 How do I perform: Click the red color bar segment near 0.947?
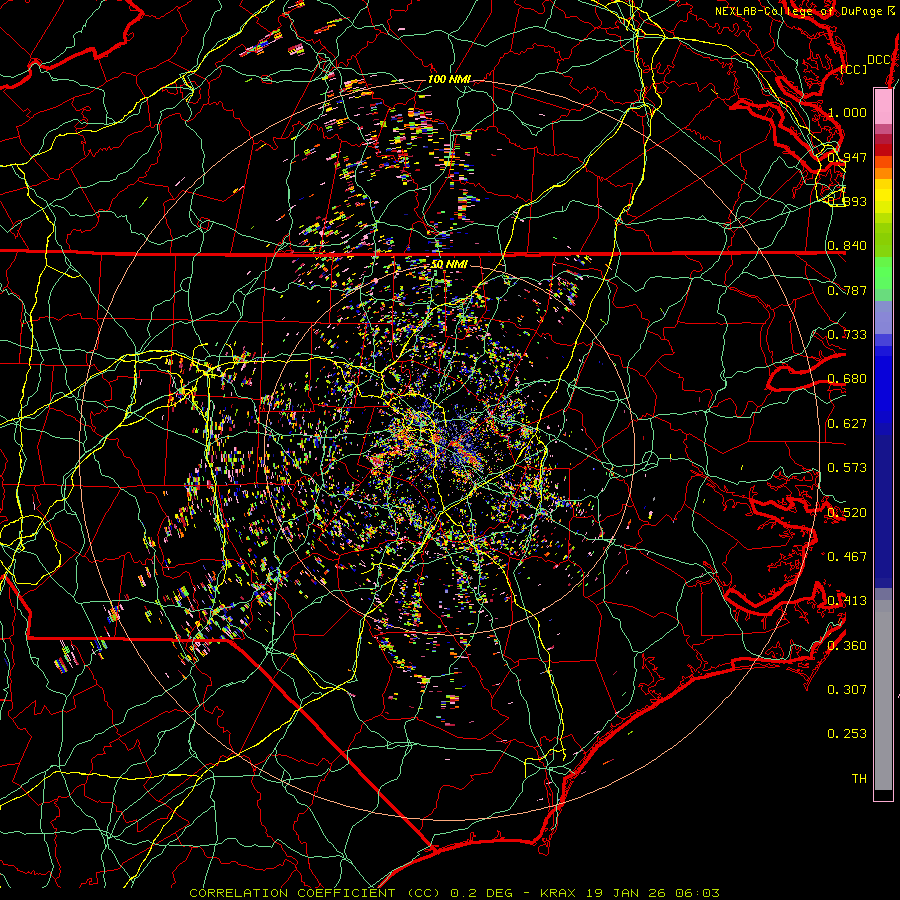pyautogui.click(x=883, y=150)
